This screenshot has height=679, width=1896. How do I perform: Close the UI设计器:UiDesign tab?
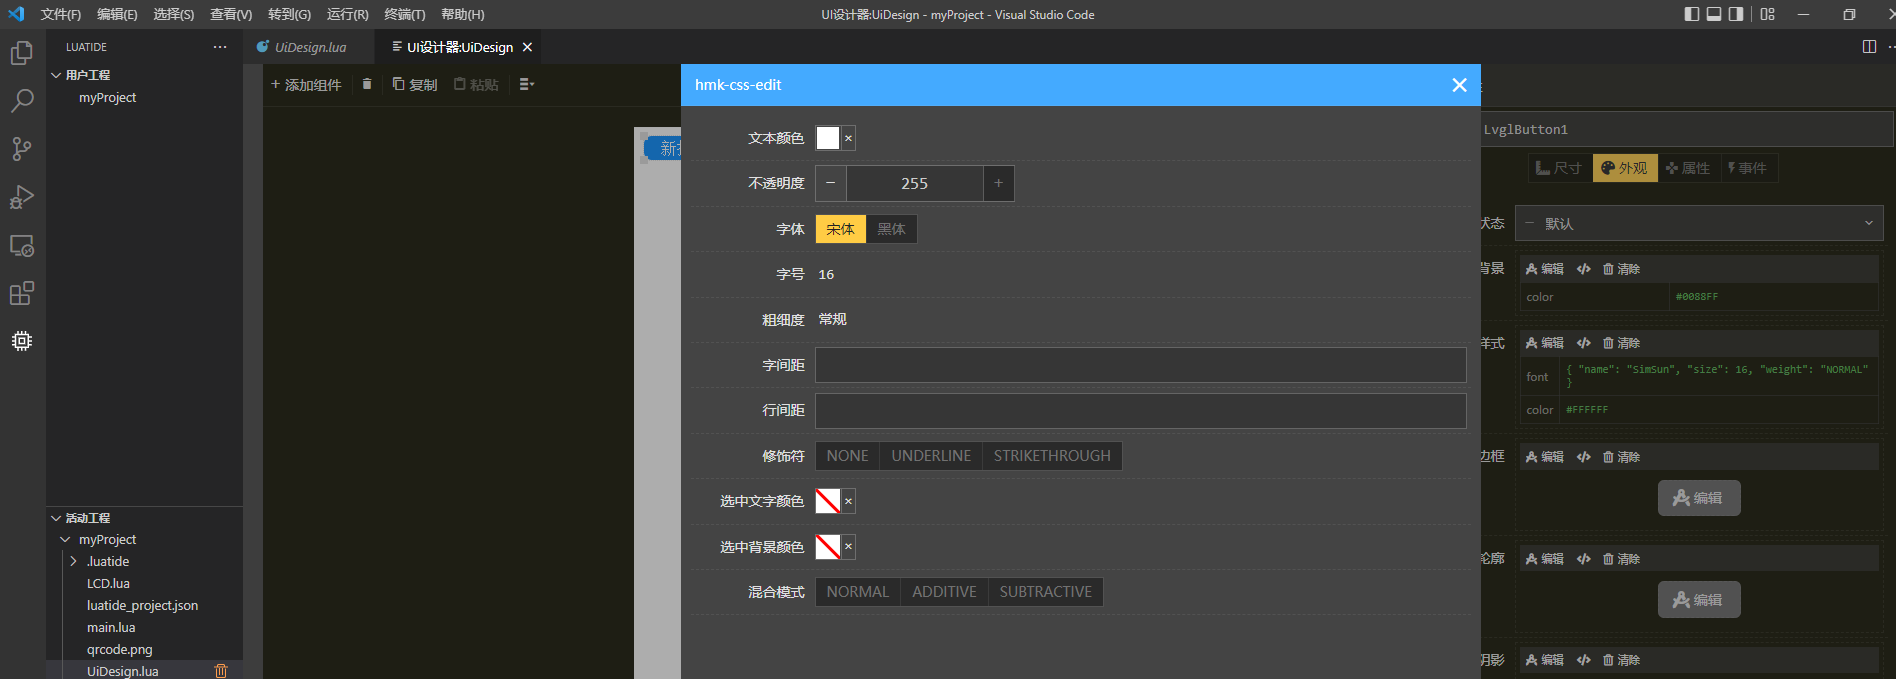click(x=527, y=47)
